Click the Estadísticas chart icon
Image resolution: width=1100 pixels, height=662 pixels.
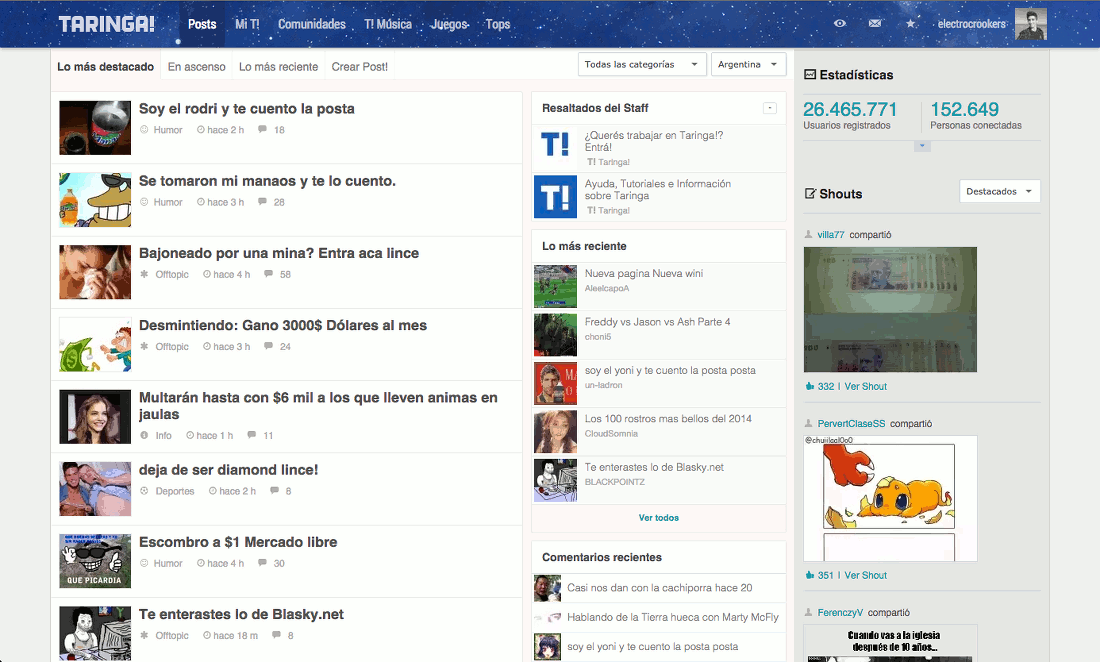tap(810, 74)
